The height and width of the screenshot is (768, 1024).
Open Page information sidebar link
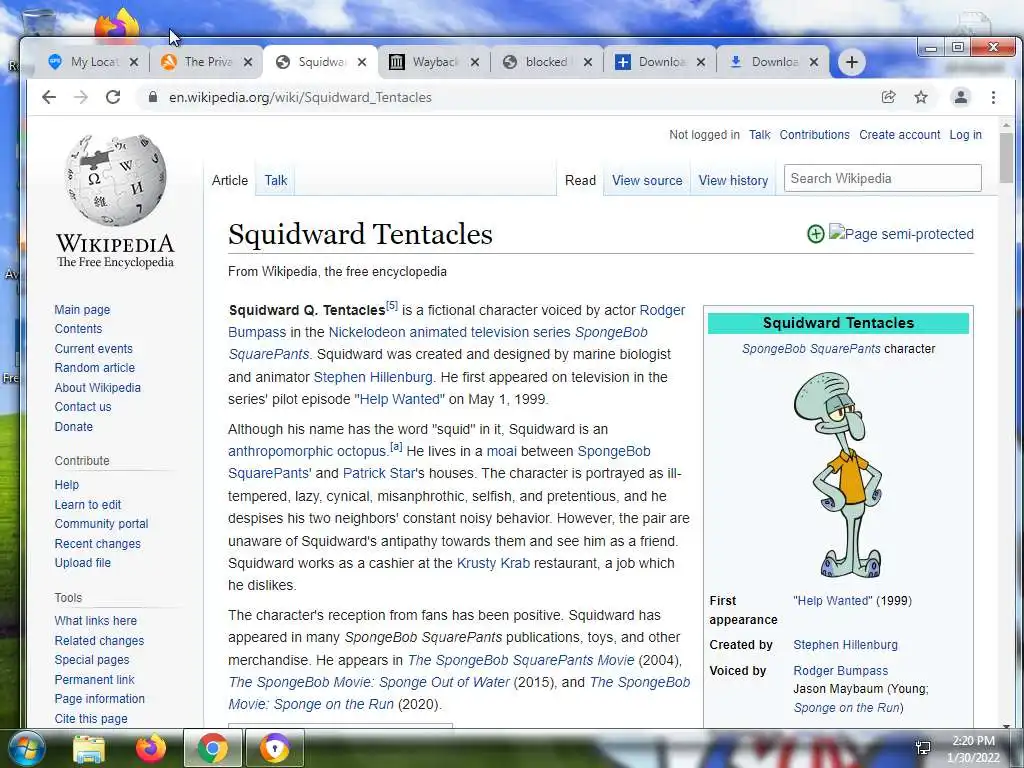(x=100, y=698)
